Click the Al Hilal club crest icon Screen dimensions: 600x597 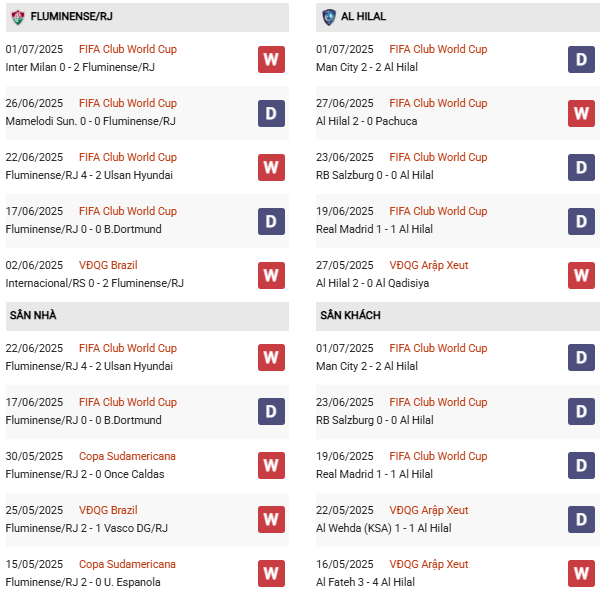pyautogui.click(x=329, y=17)
